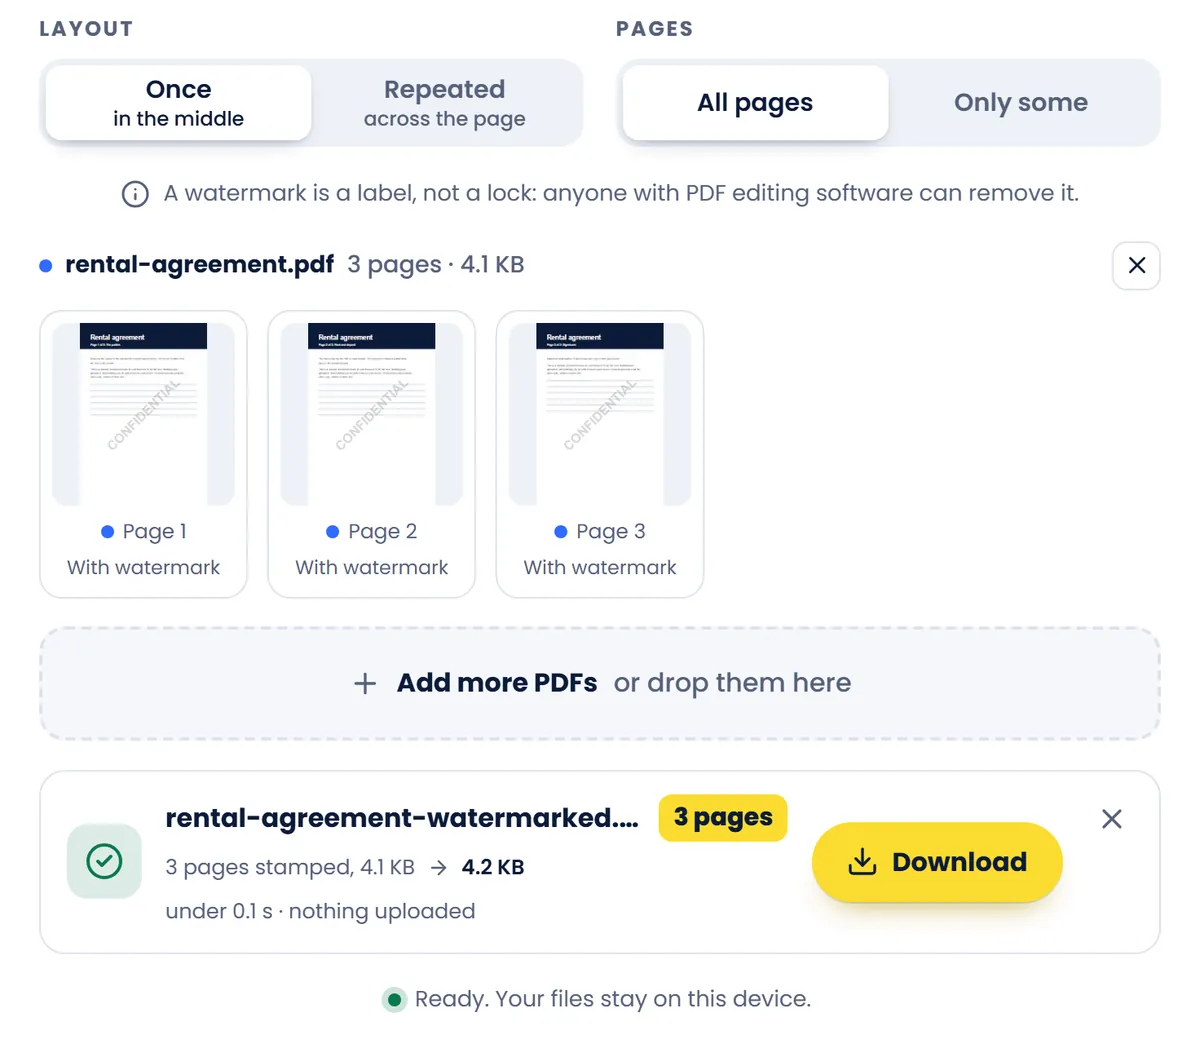Open the Page 2 thumbnail preview
This screenshot has width=1200, height=1057.
point(371,414)
